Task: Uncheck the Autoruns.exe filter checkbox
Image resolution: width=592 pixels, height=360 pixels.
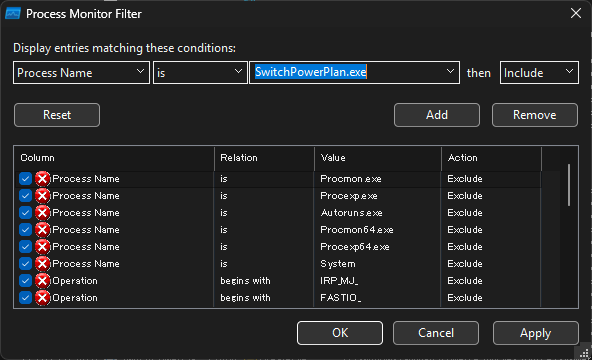Action: click(x=25, y=212)
